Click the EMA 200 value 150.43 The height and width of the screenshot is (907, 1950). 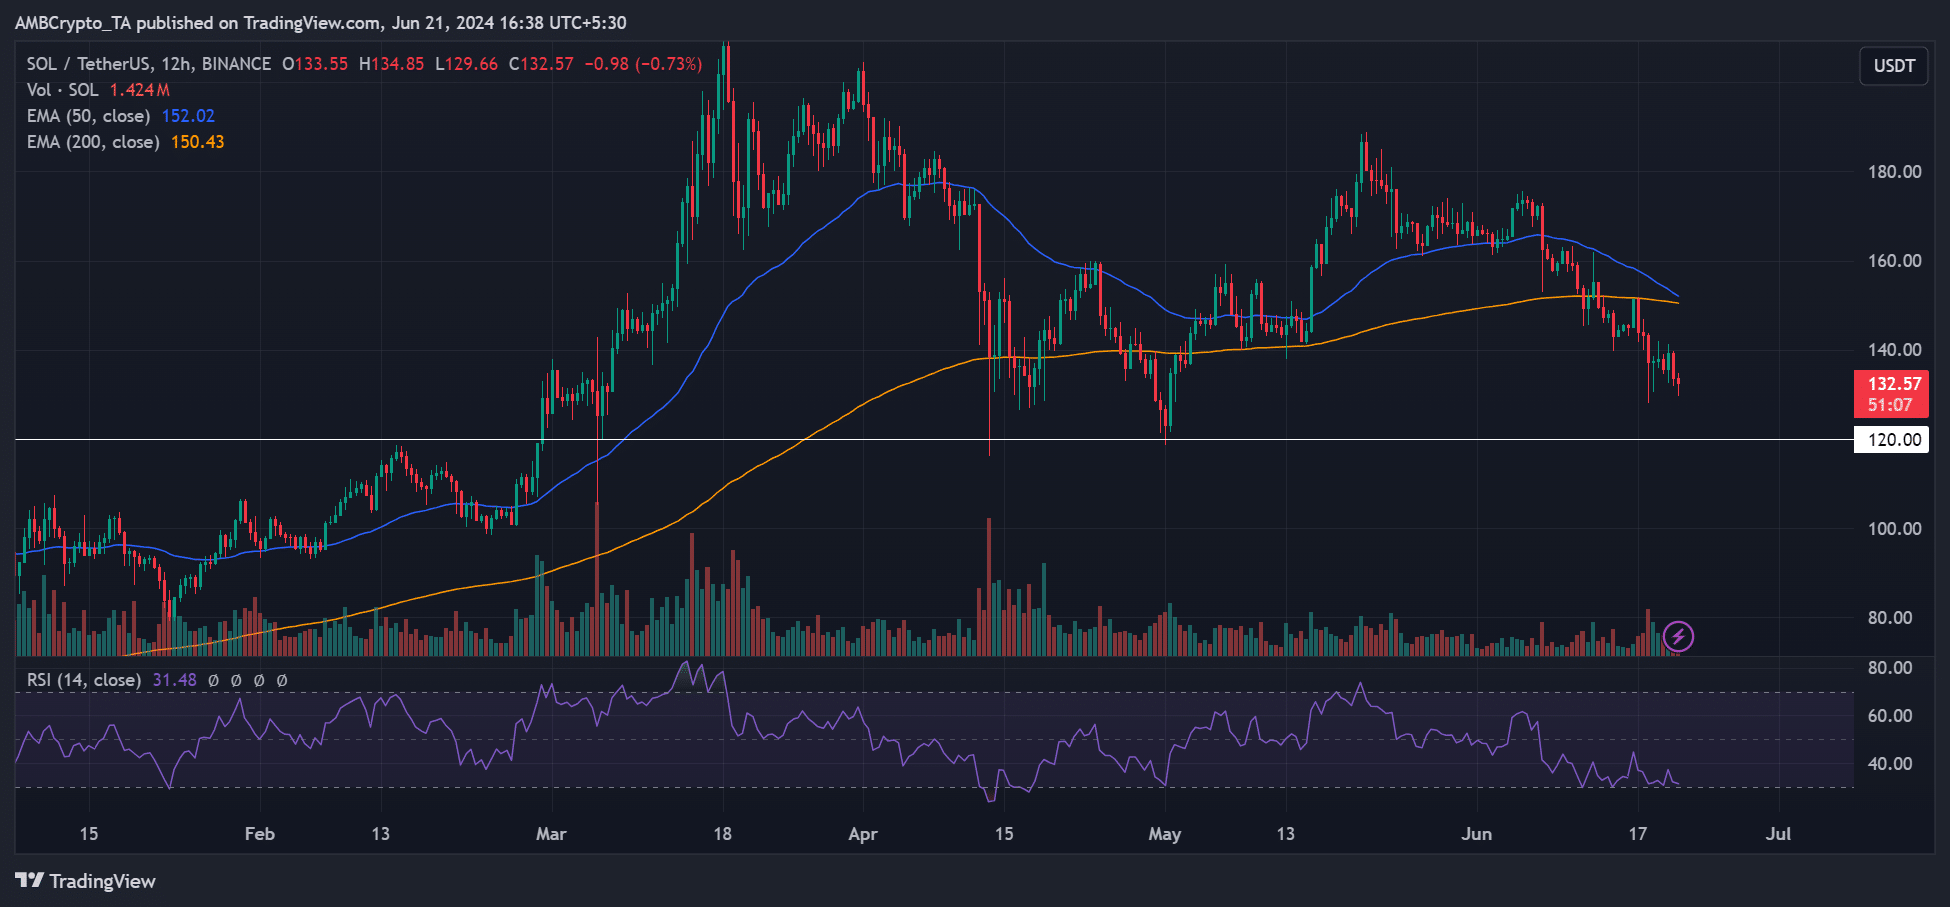click(197, 142)
